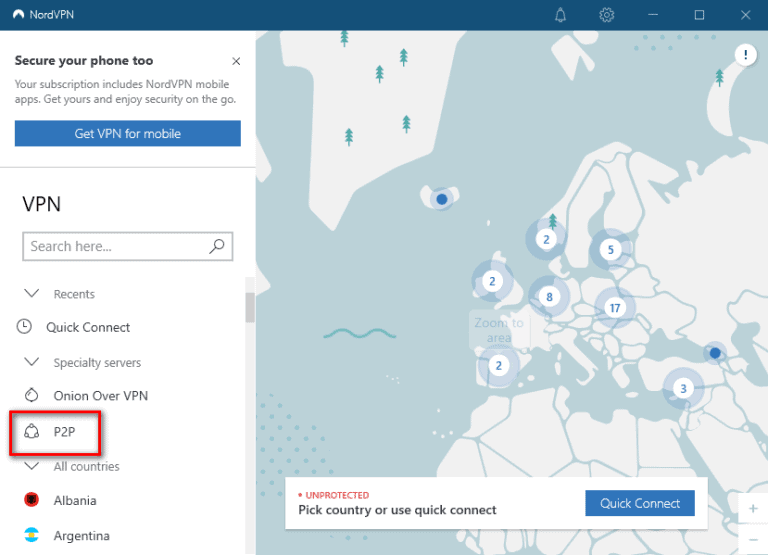Dismiss the Secure your phone banner
Image resolution: width=768 pixels, height=555 pixels.
tap(236, 61)
